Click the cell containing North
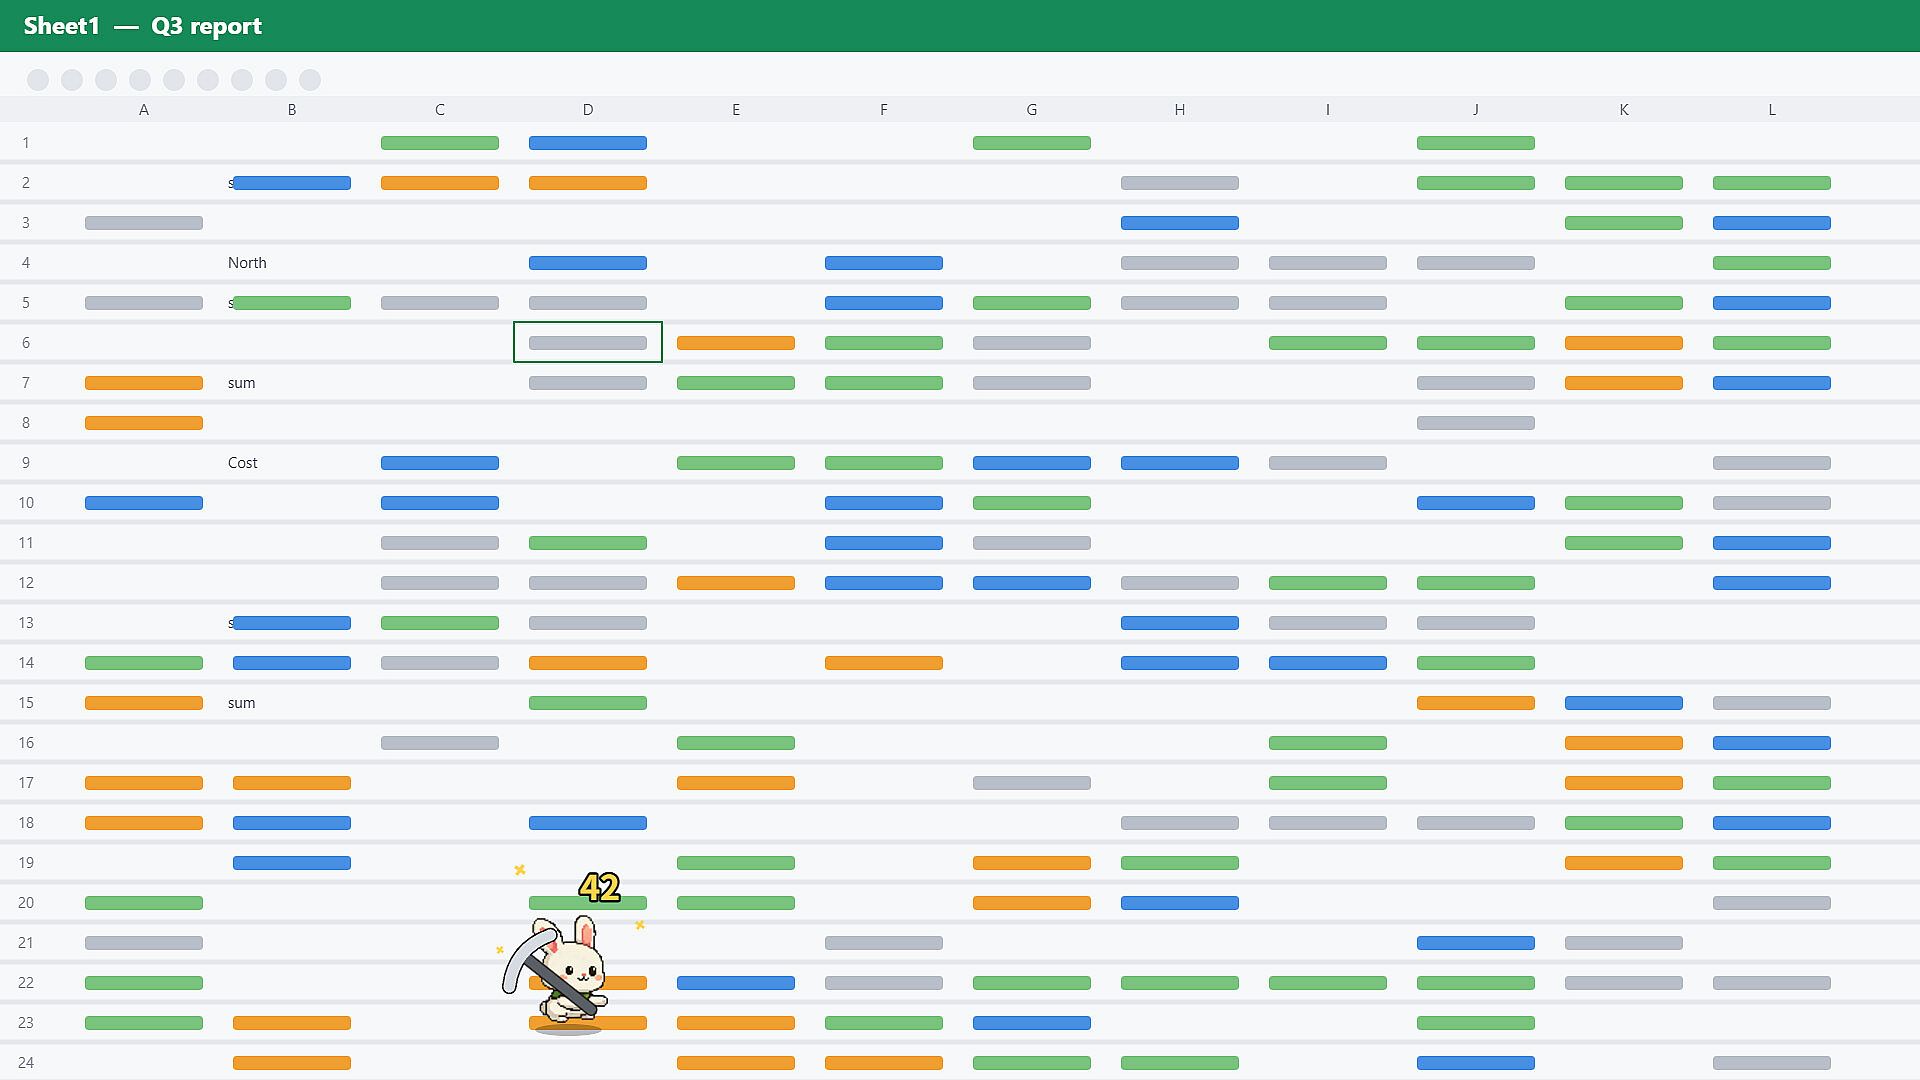Image resolution: width=1920 pixels, height=1080 pixels. [x=292, y=263]
